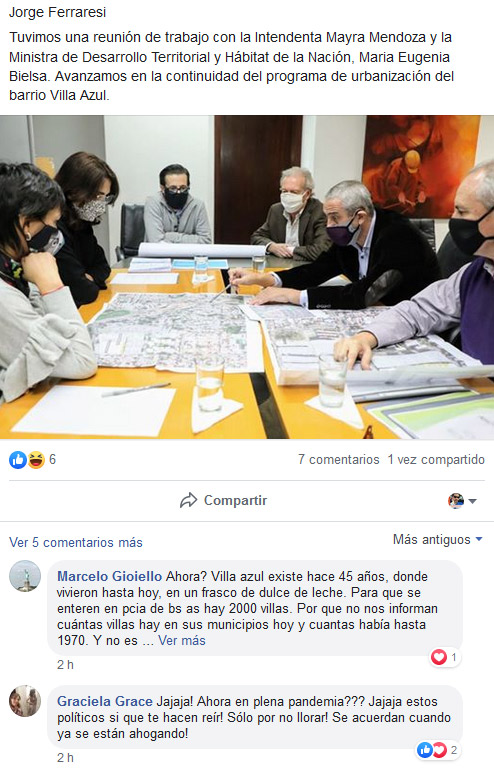Click the reaction count number 6
The height and width of the screenshot is (768, 494).
tap(52, 459)
